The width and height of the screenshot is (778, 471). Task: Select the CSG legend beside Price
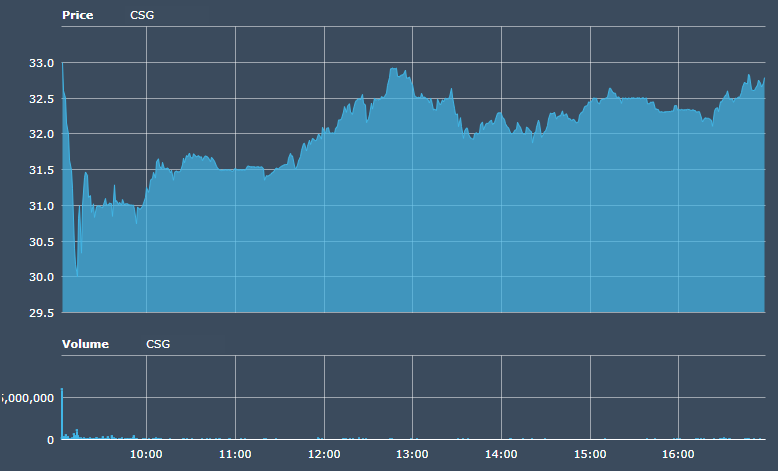[x=142, y=16]
